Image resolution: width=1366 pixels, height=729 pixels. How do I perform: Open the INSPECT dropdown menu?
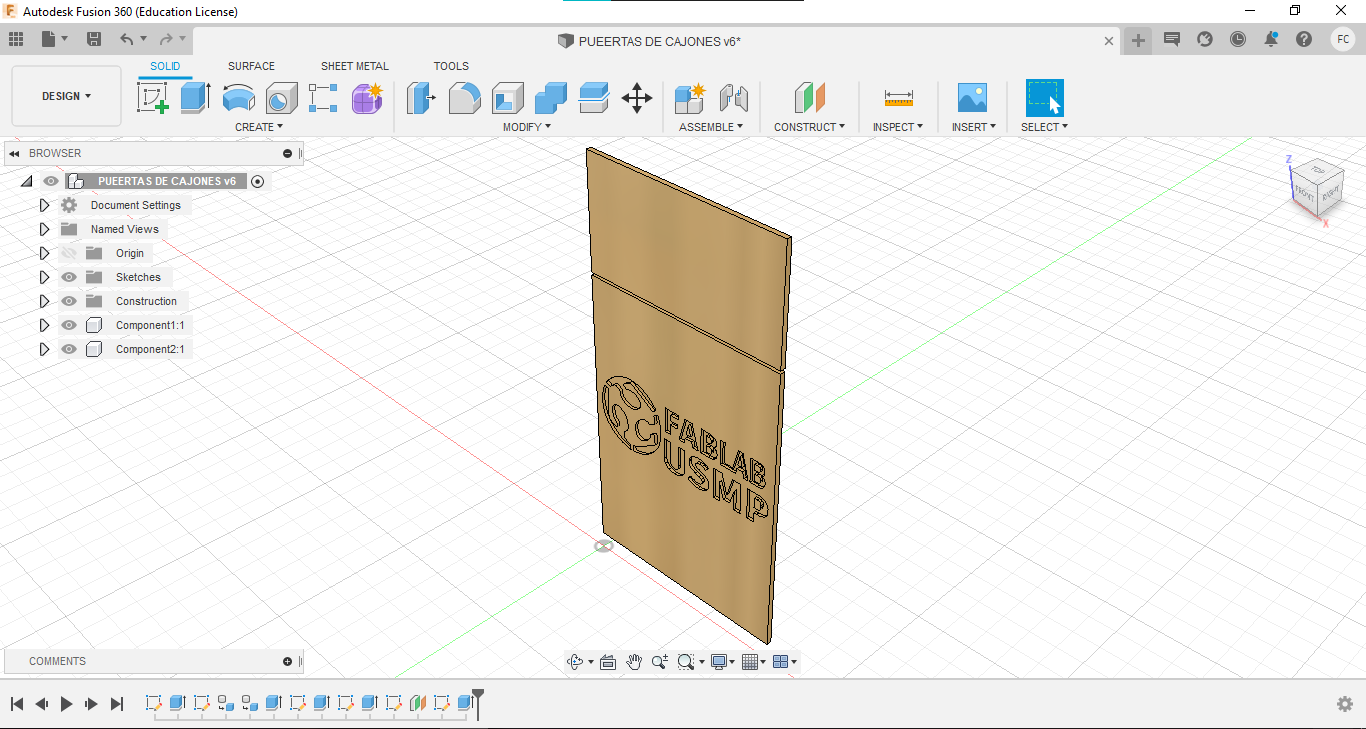[898, 127]
